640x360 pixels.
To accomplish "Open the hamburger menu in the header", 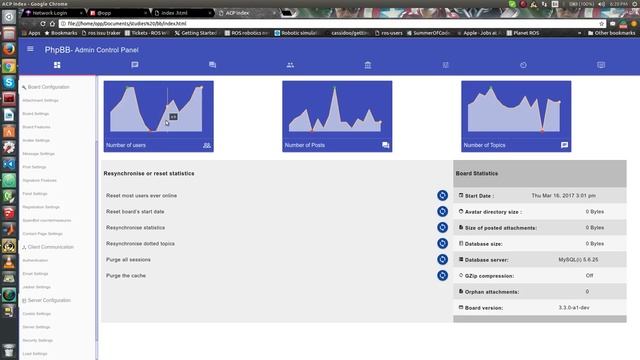I will pos(30,49).
